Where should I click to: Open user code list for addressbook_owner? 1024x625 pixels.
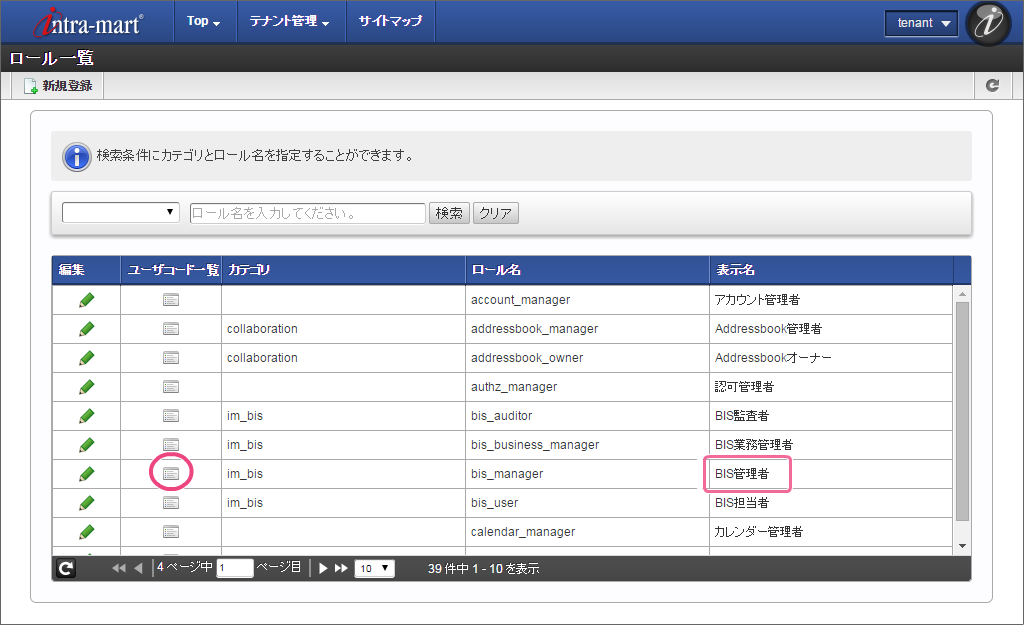coord(171,358)
